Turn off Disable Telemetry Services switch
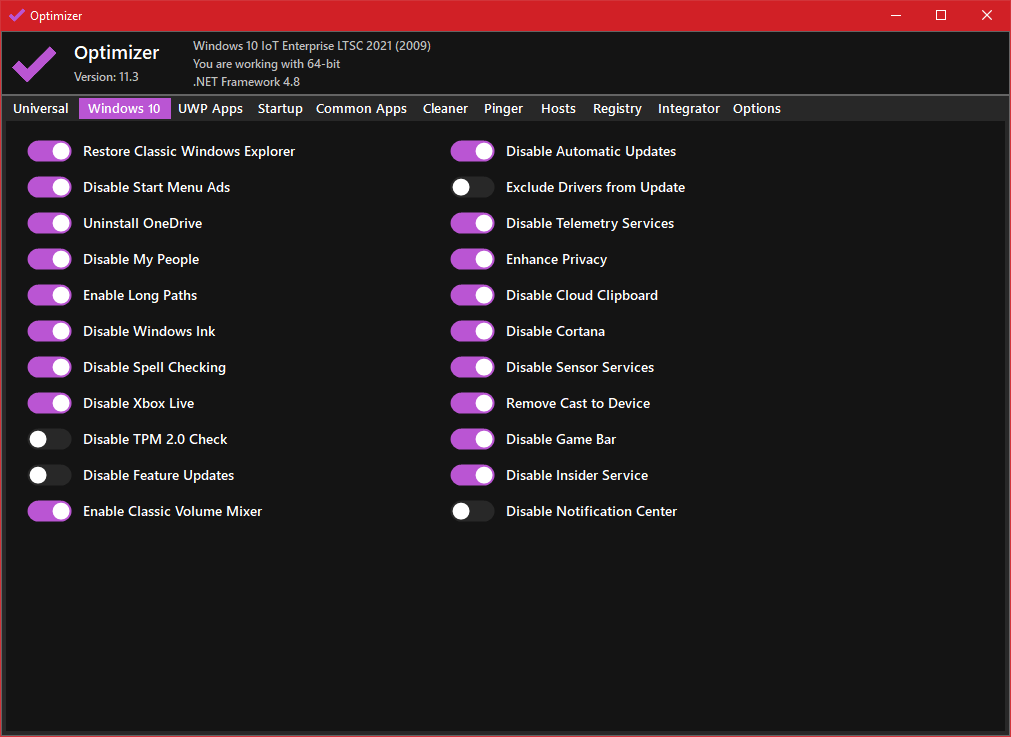The width and height of the screenshot is (1011, 737). coord(472,223)
